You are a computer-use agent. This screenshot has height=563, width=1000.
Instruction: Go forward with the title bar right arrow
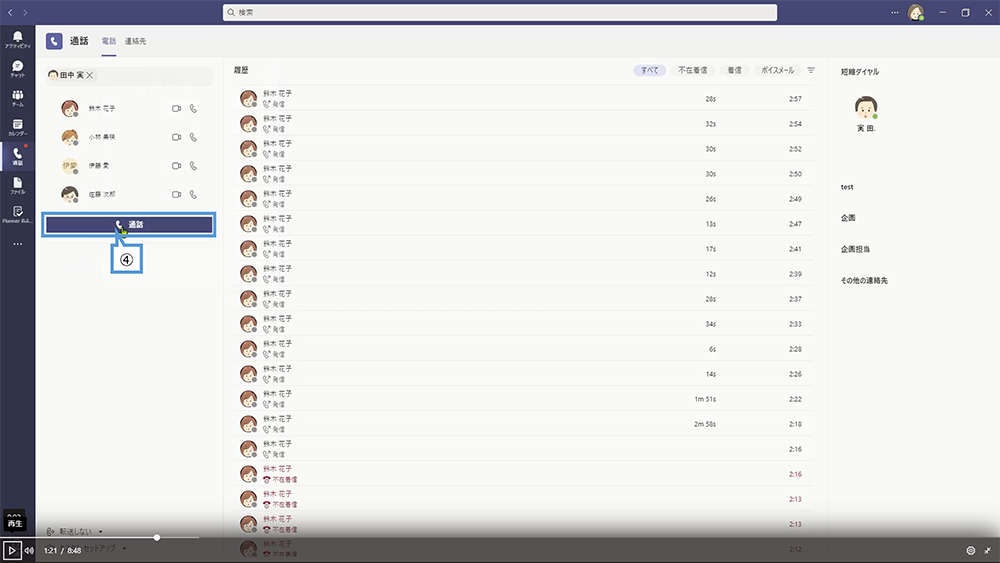click(26, 12)
